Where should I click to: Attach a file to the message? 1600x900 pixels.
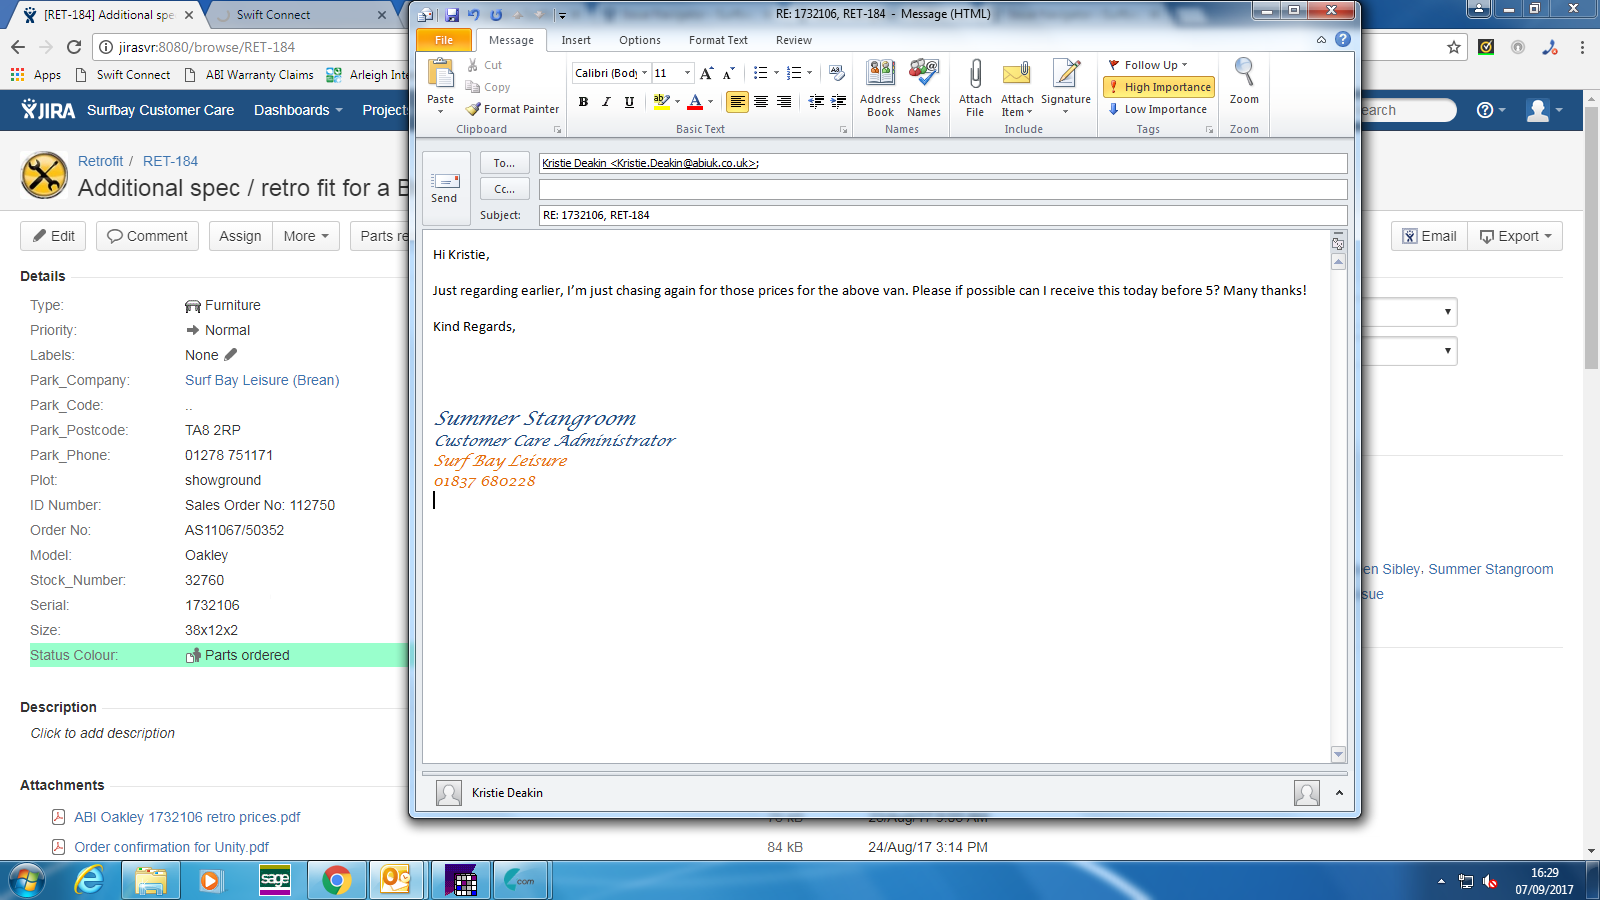pyautogui.click(x=975, y=88)
